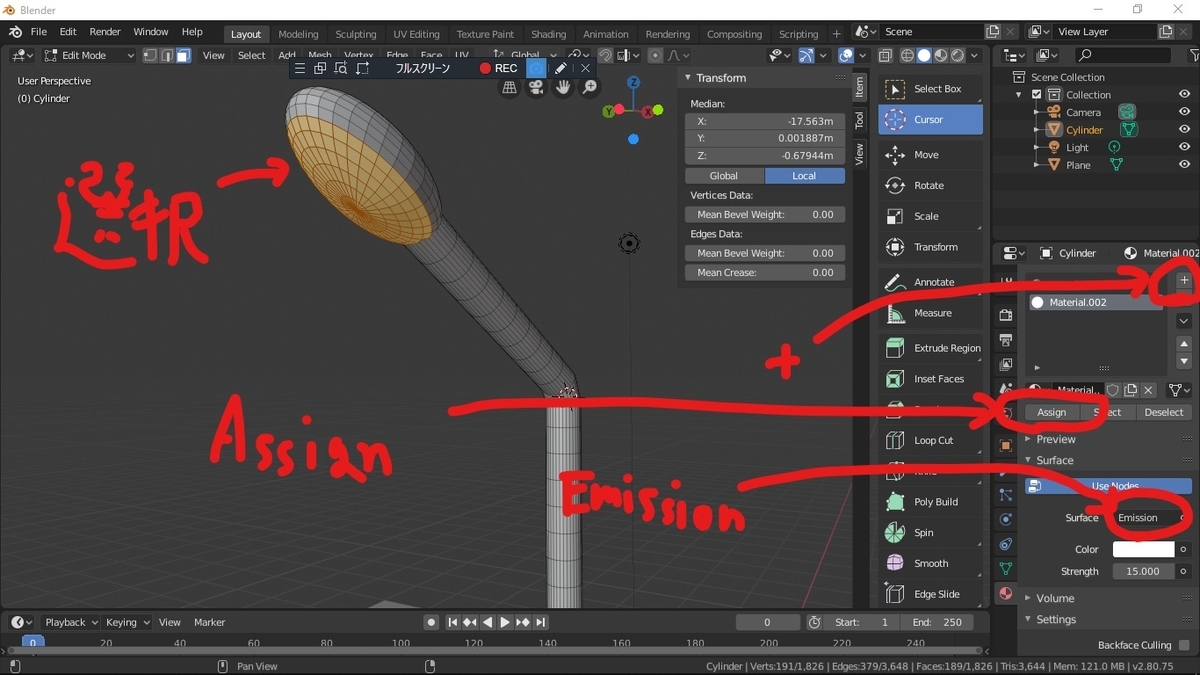
Task: Activate the Cursor tool
Action: (x=930, y=120)
